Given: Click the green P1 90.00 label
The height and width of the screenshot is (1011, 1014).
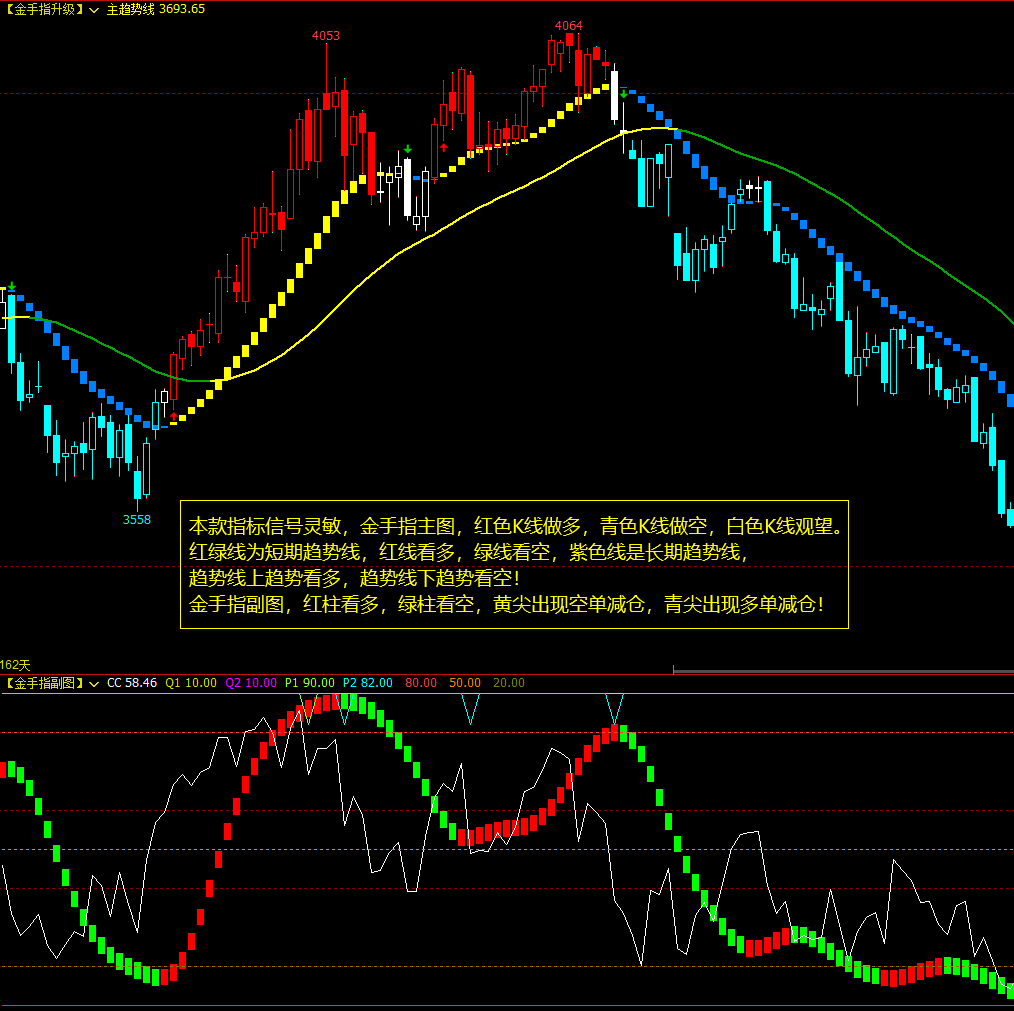Looking at the screenshot, I should 310,683.
